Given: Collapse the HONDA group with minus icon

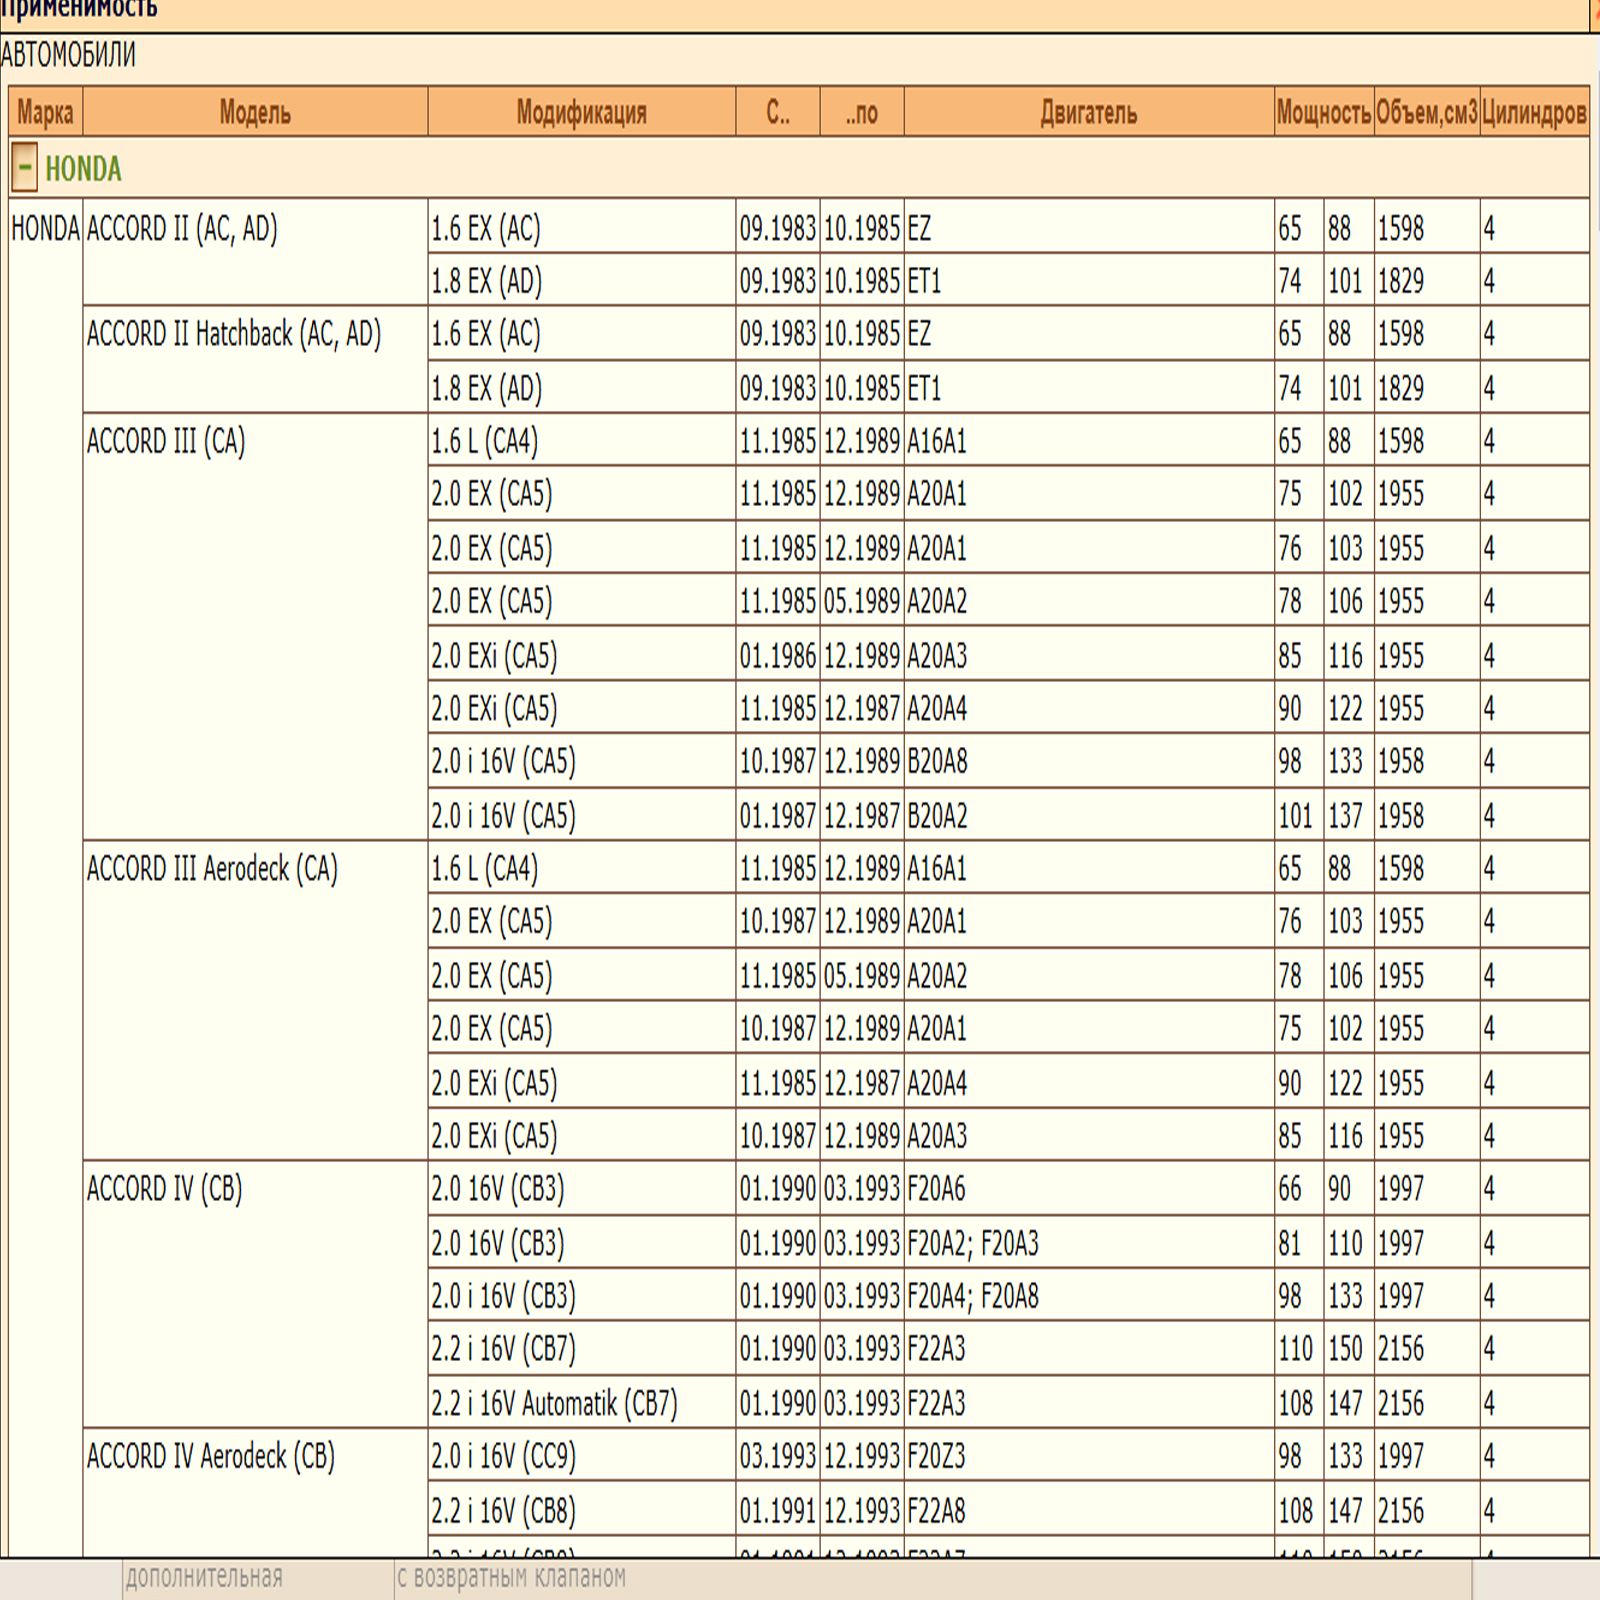Looking at the screenshot, I should 25,168.
